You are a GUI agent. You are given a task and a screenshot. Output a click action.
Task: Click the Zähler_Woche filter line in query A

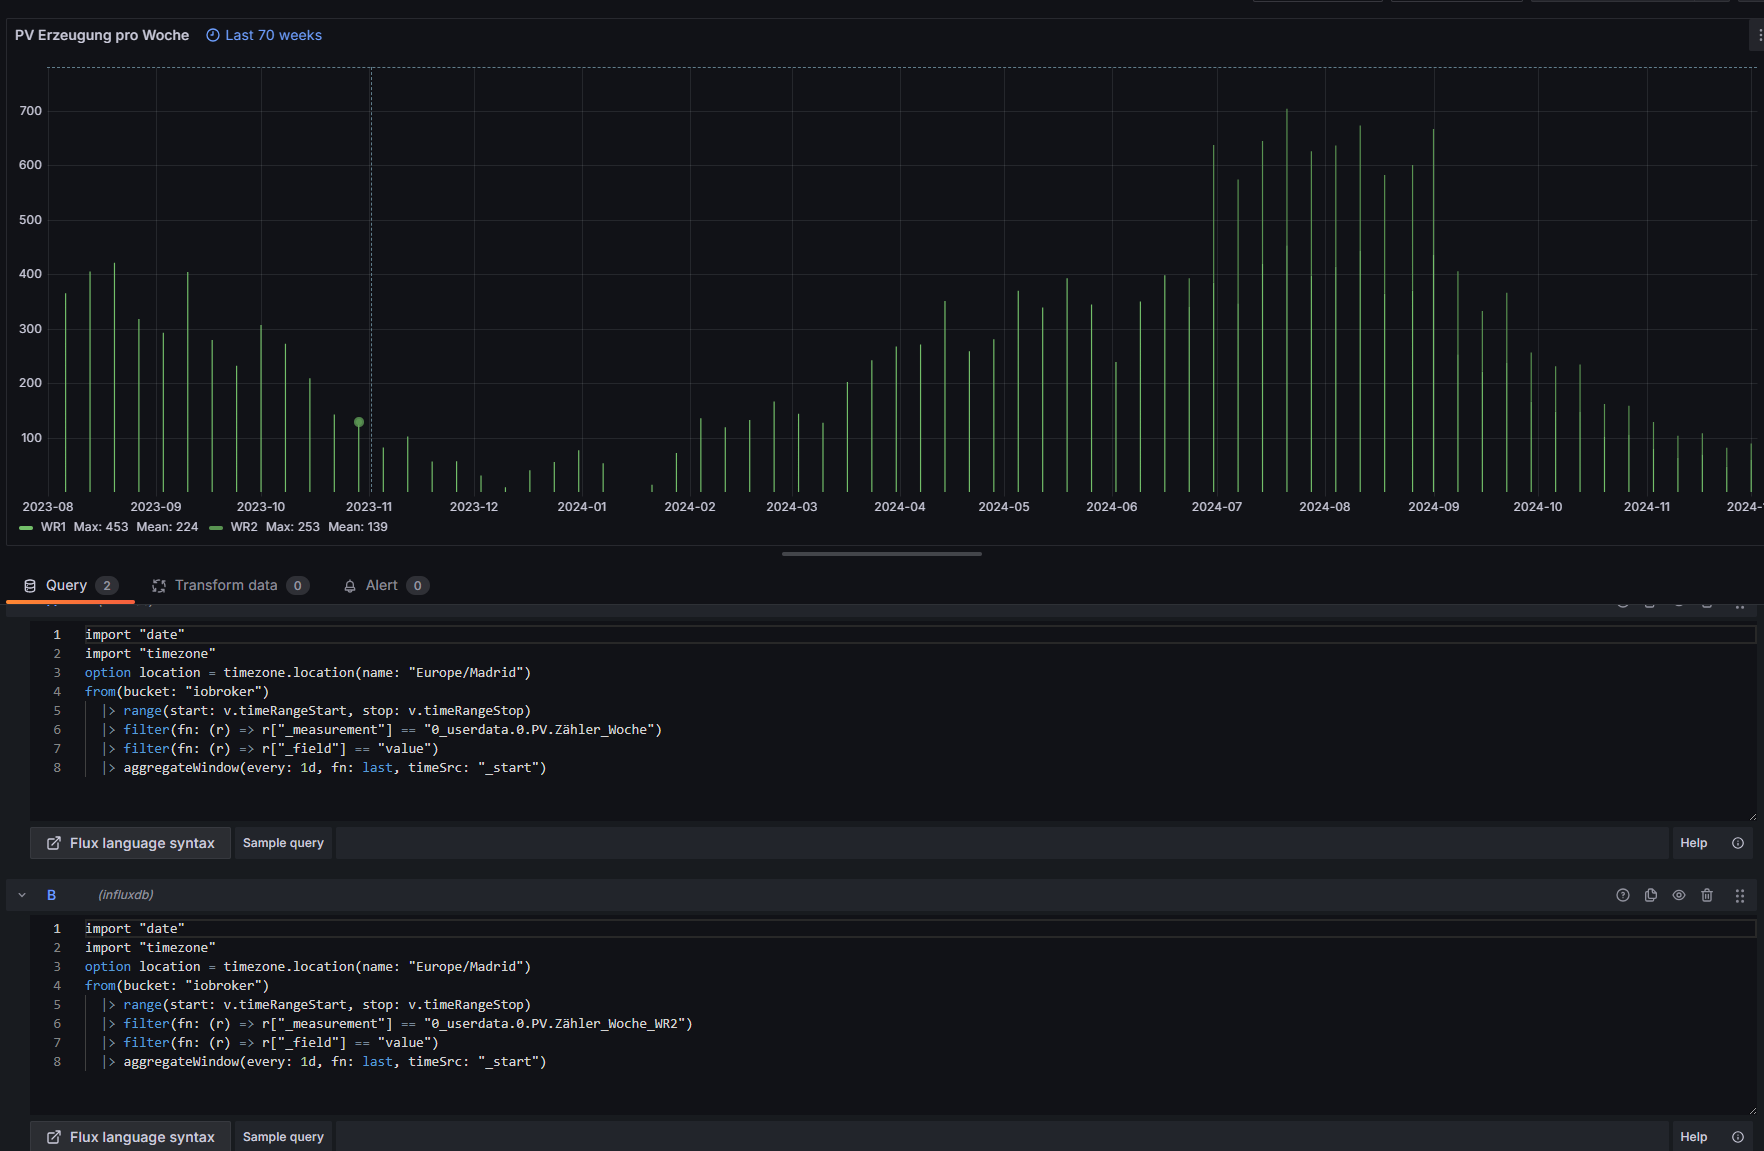[382, 730]
